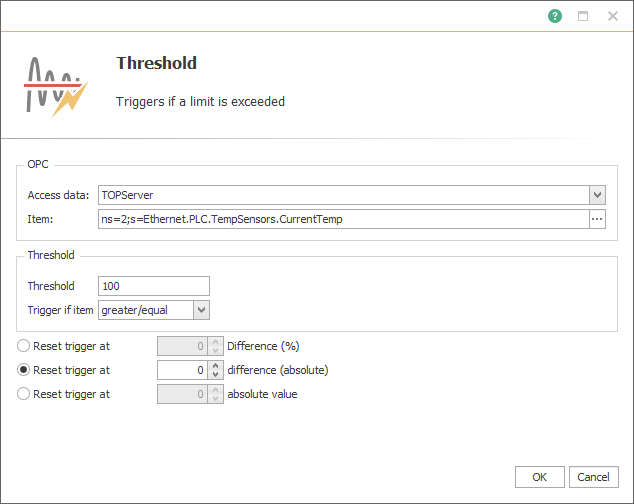Image resolution: width=634 pixels, height=504 pixels.
Task: Click the TOPServer access data field
Action: [344, 195]
